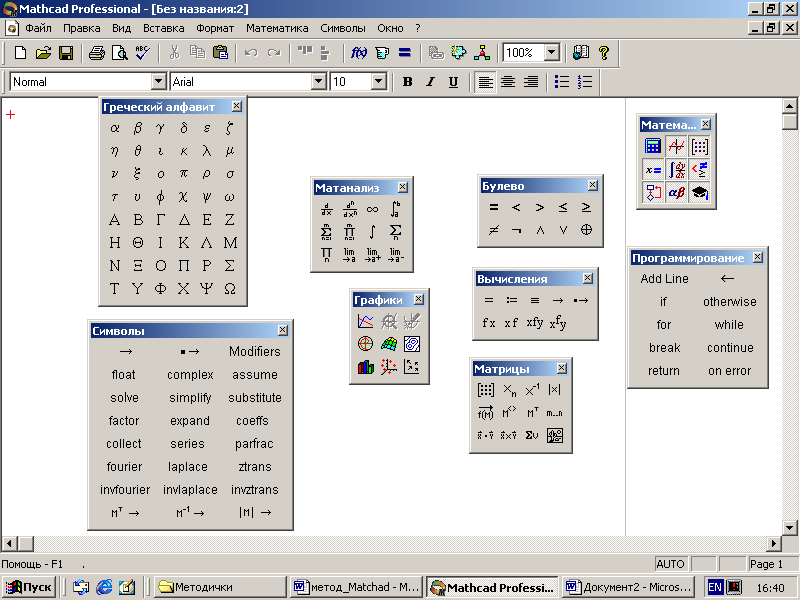
Task: Click the Greek letter pi in palette
Action: click(183, 173)
